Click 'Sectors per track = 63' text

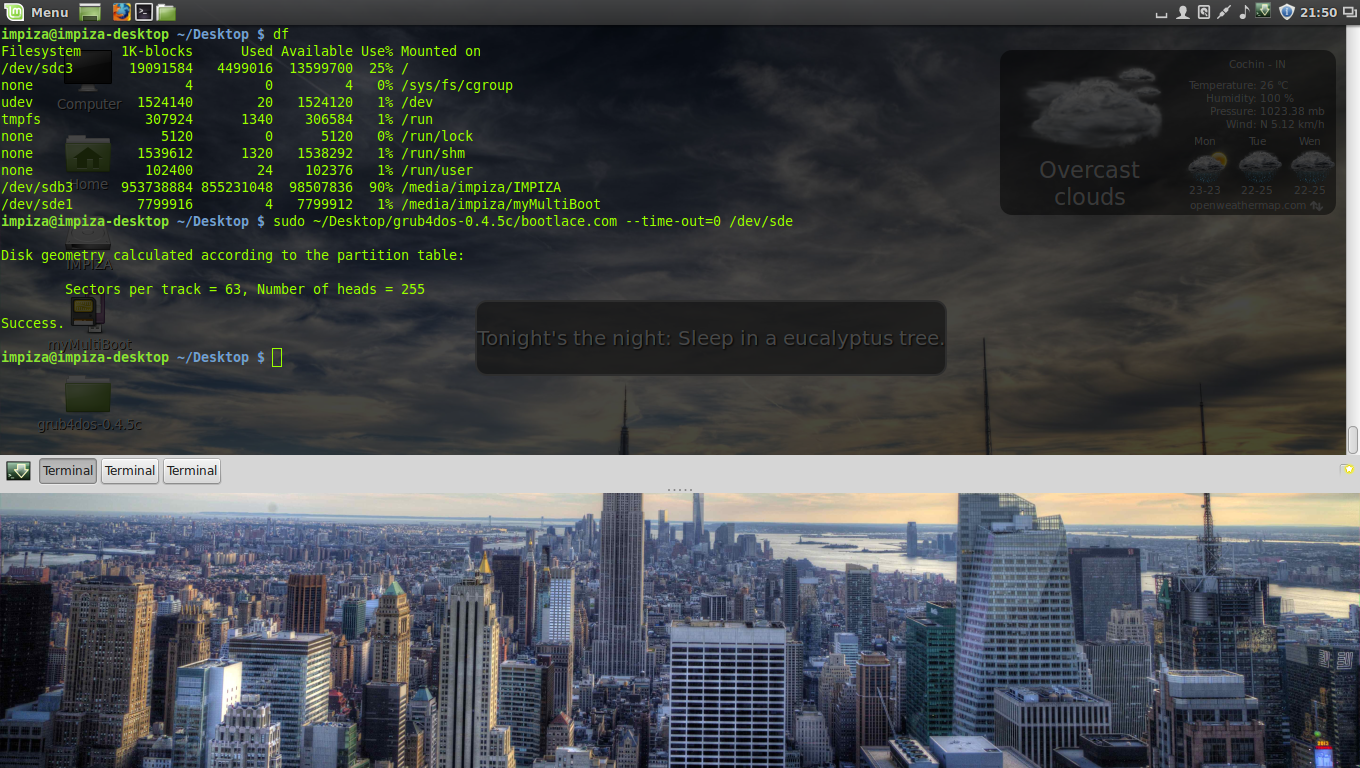(x=157, y=289)
